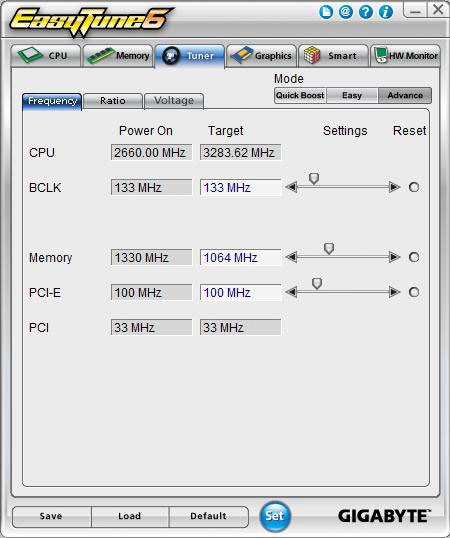The height and width of the screenshot is (538, 450).
Task: Click the PCI-E slider handle
Action: click(x=317, y=284)
